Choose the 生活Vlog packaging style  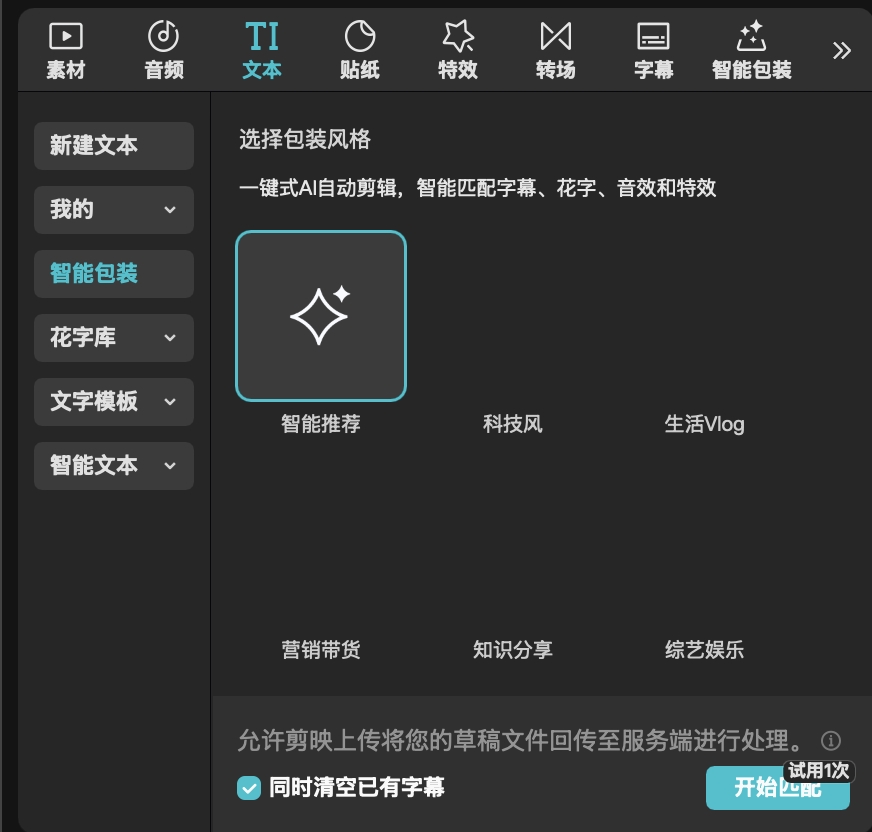704,424
